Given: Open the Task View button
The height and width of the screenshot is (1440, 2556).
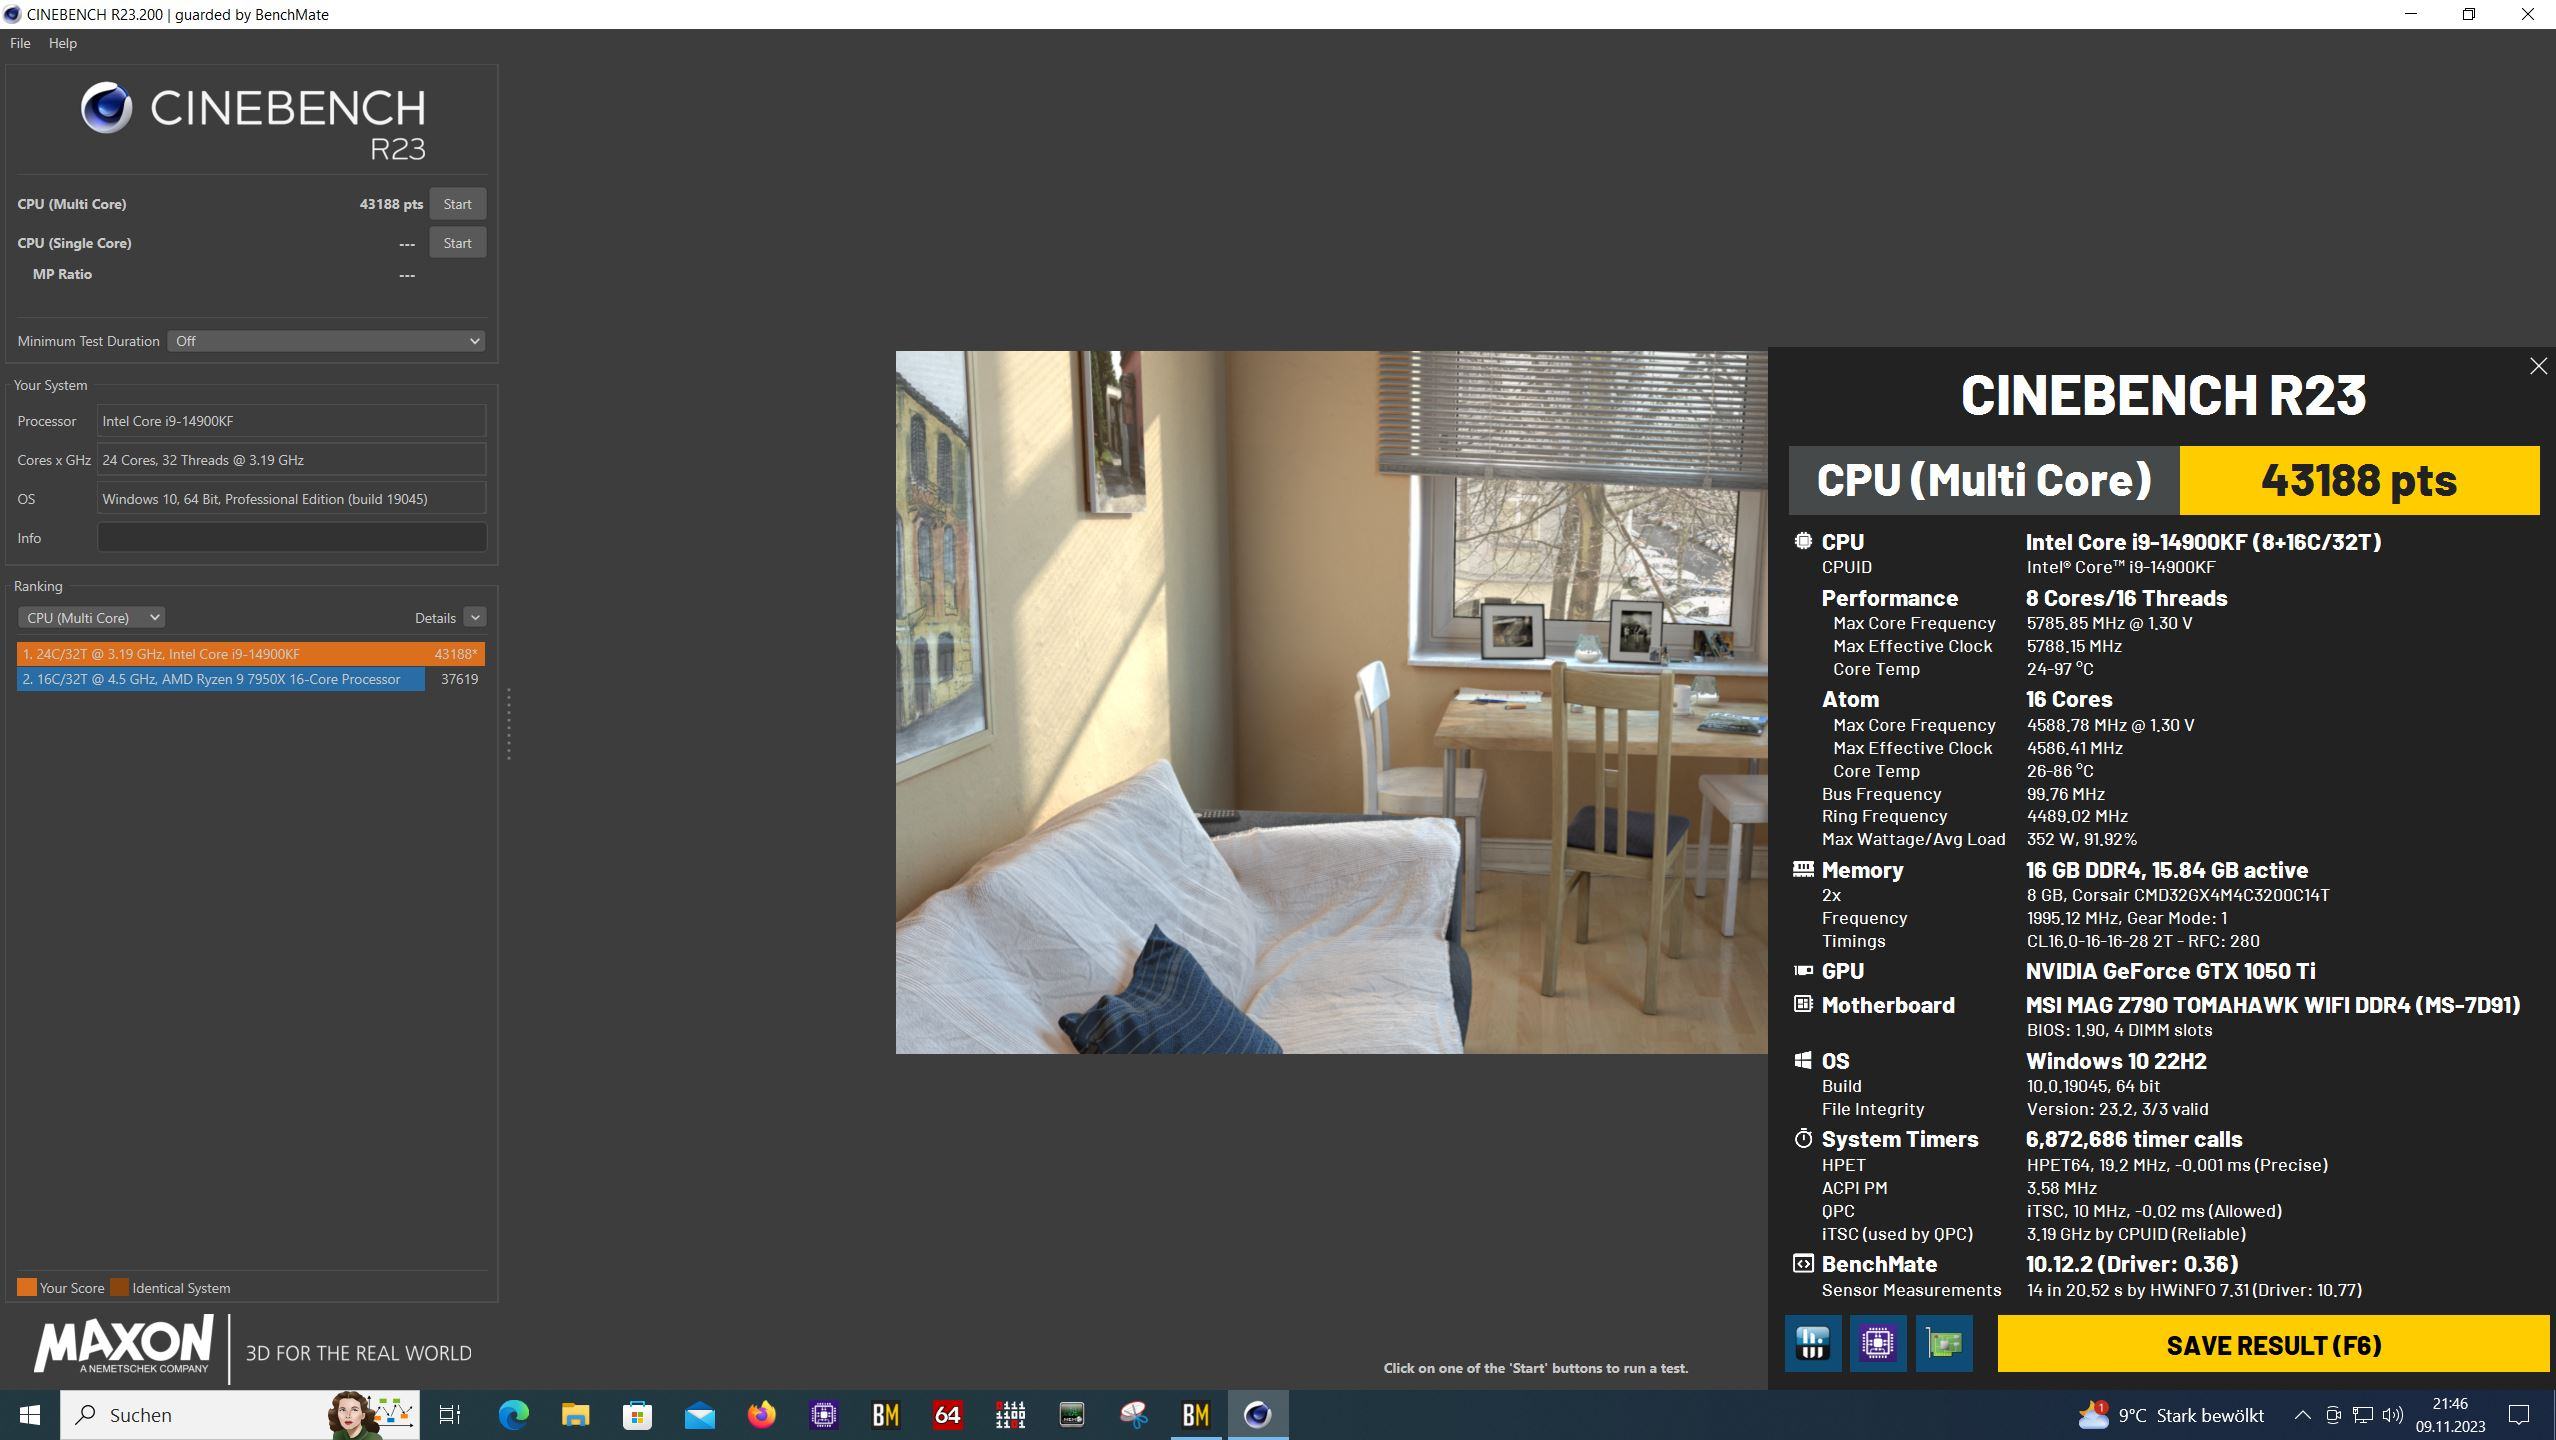Looking at the screenshot, I should 450,1415.
